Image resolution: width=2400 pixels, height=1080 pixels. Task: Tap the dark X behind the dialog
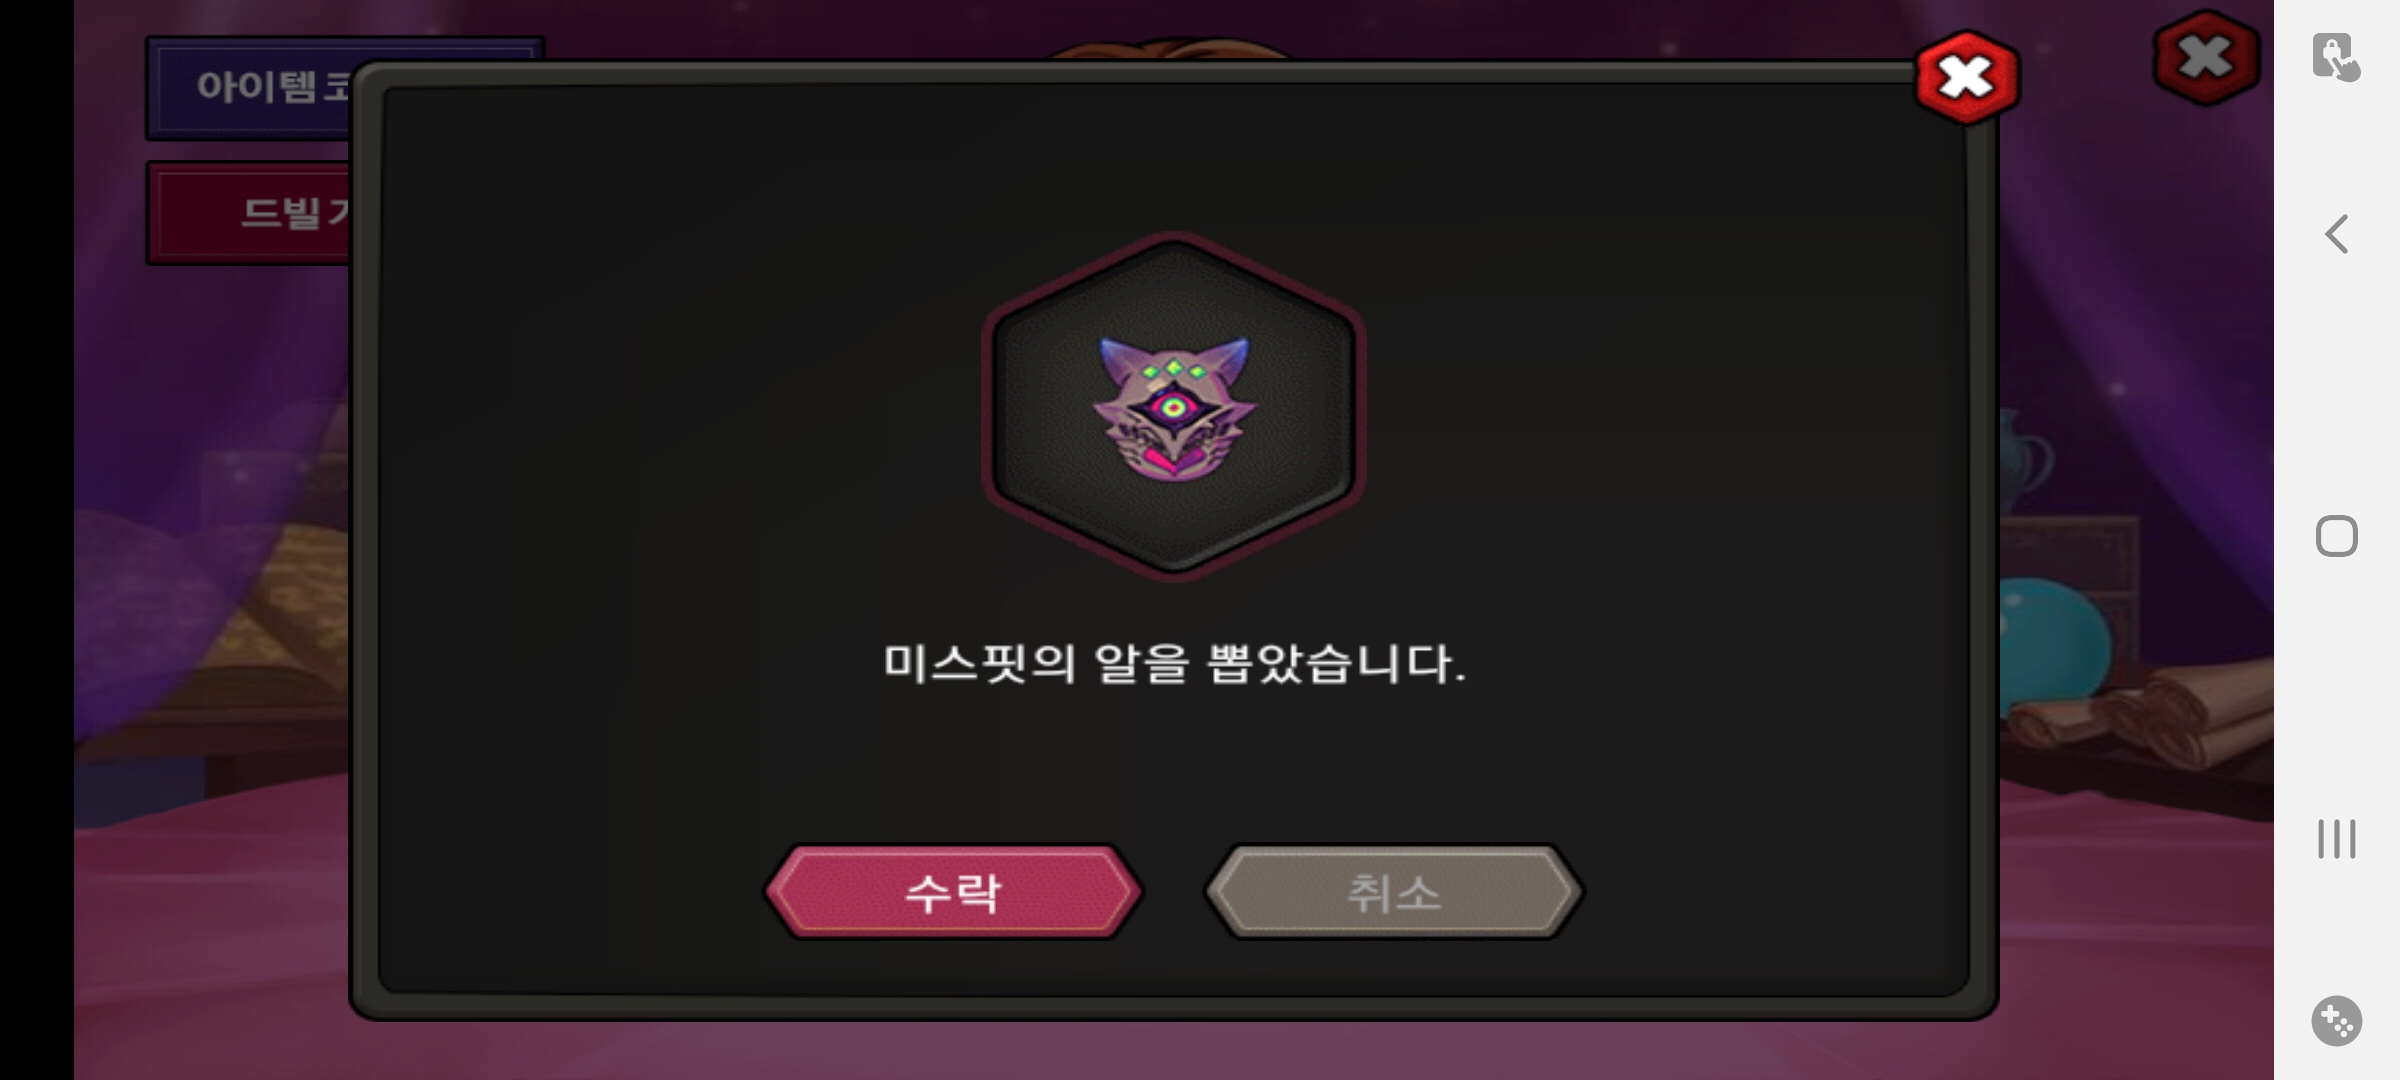2206,58
